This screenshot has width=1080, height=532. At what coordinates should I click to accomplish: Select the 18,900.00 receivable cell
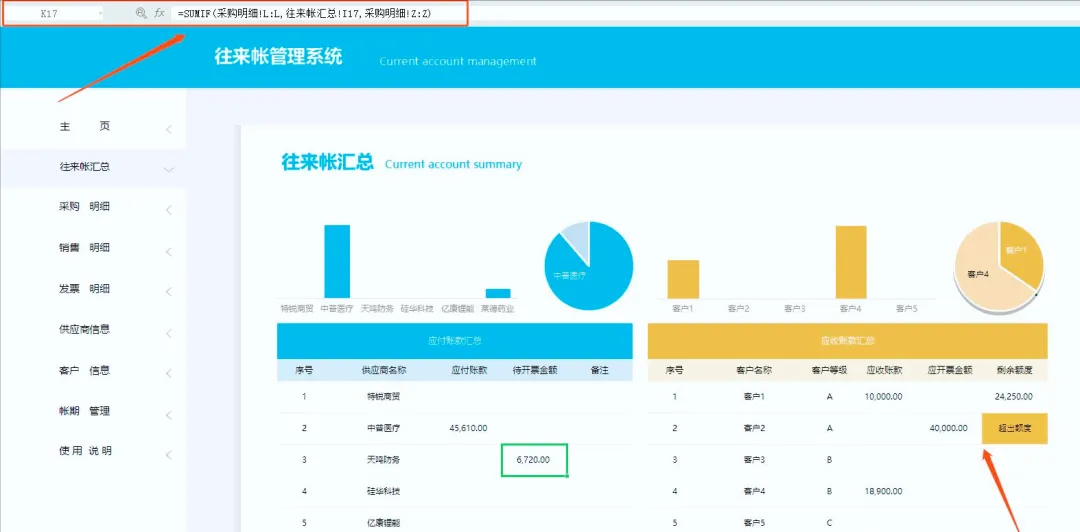click(883, 491)
